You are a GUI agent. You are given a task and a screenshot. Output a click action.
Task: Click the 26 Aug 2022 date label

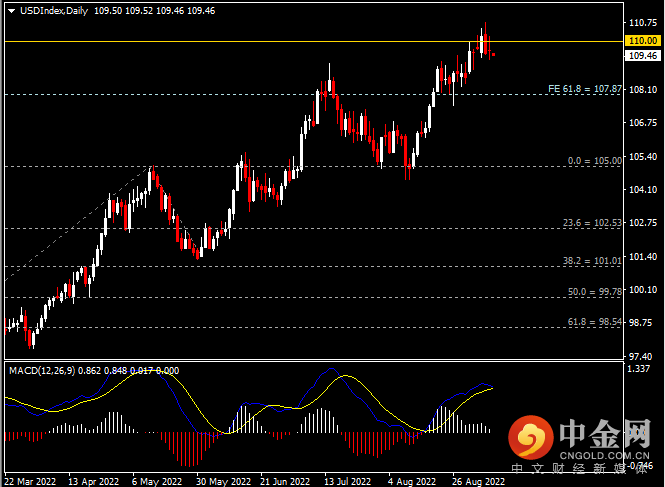click(478, 481)
